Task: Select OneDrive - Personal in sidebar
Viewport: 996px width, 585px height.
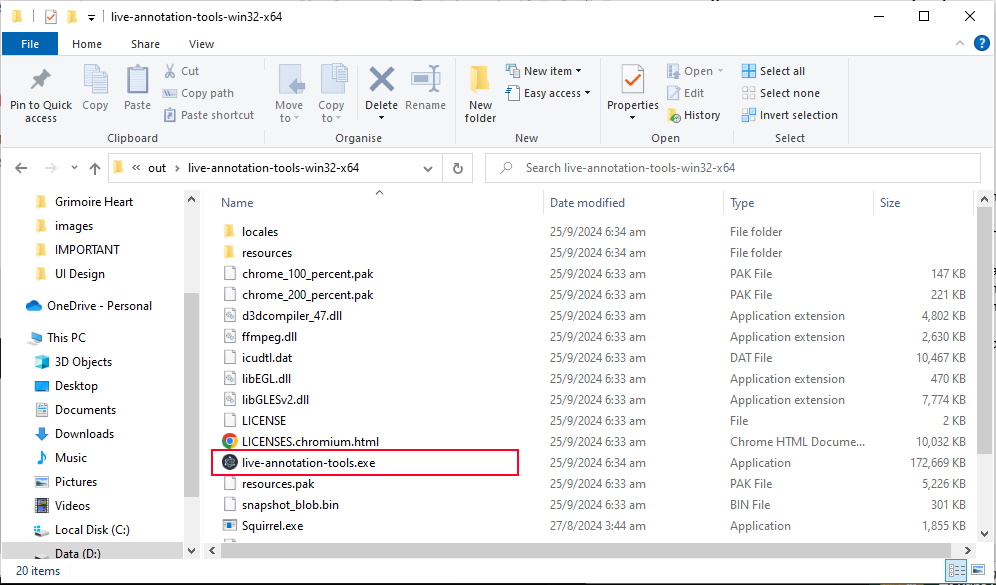Action: (x=99, y=306)
